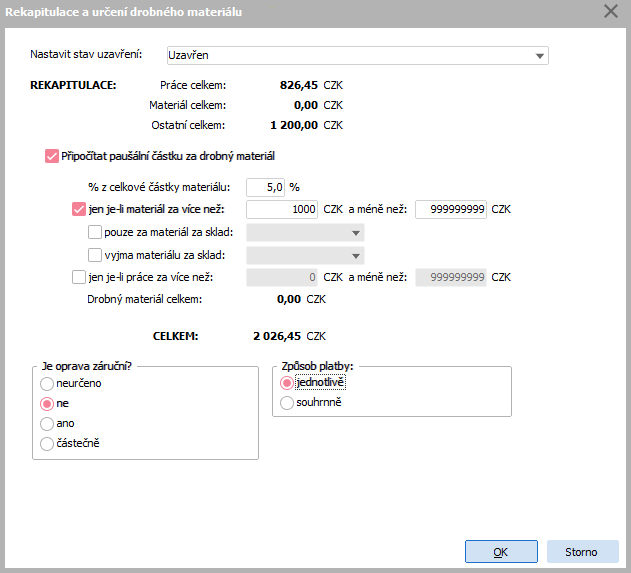Expand the 'pouze za materiál za sklad' dropdown
The height and width of the screenshot is (573, 631).
(x=355, y=233)
